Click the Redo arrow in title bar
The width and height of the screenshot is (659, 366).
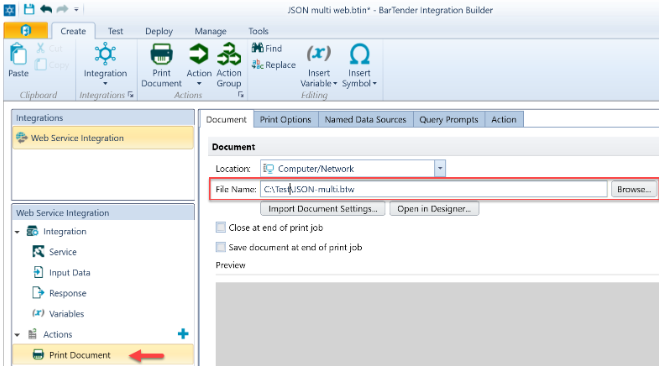click(62, 9)
